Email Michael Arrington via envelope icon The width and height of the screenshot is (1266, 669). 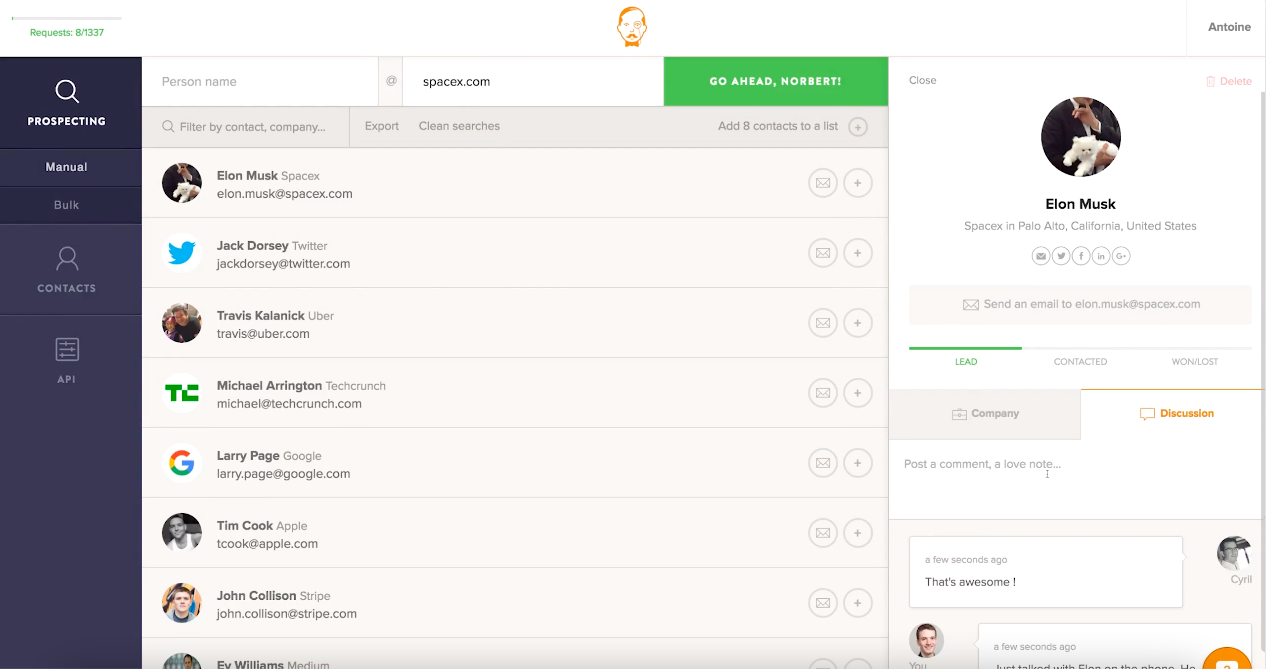(x=823, y=394)
